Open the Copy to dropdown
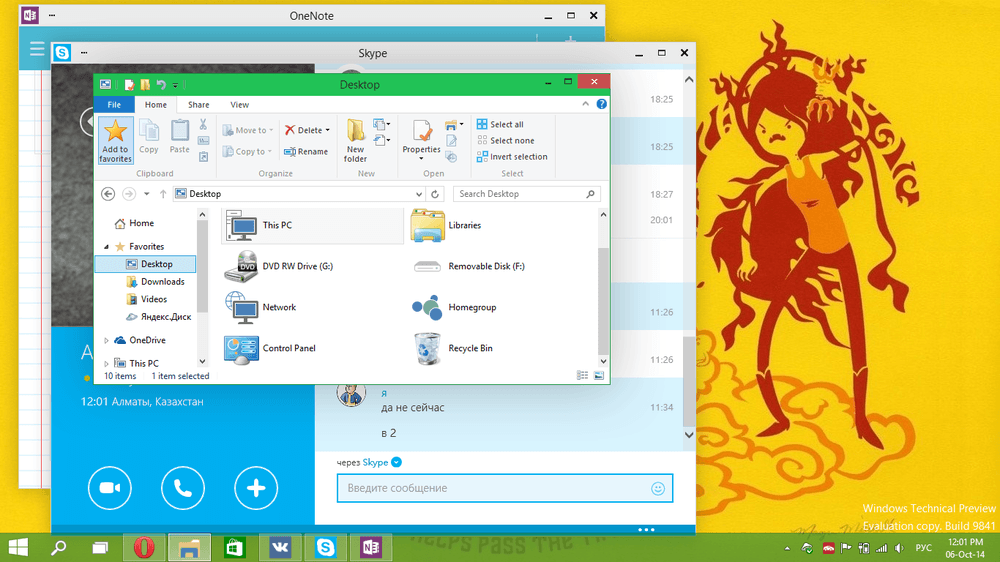 [x=247, y=152]
